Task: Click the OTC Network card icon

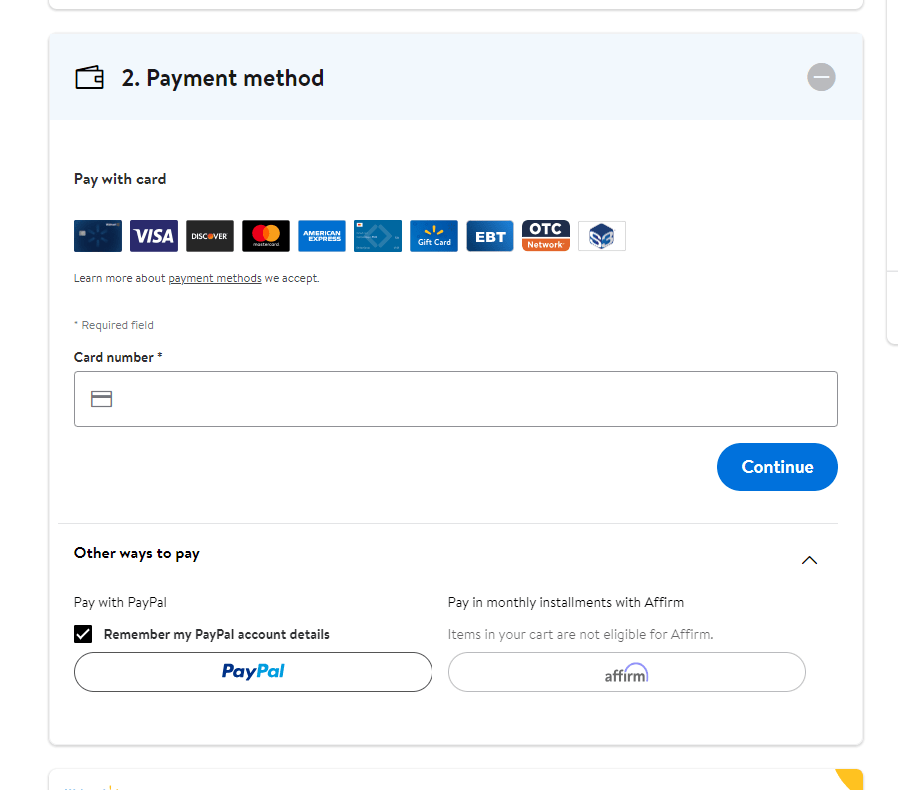Action: click(x=546, y=236)
